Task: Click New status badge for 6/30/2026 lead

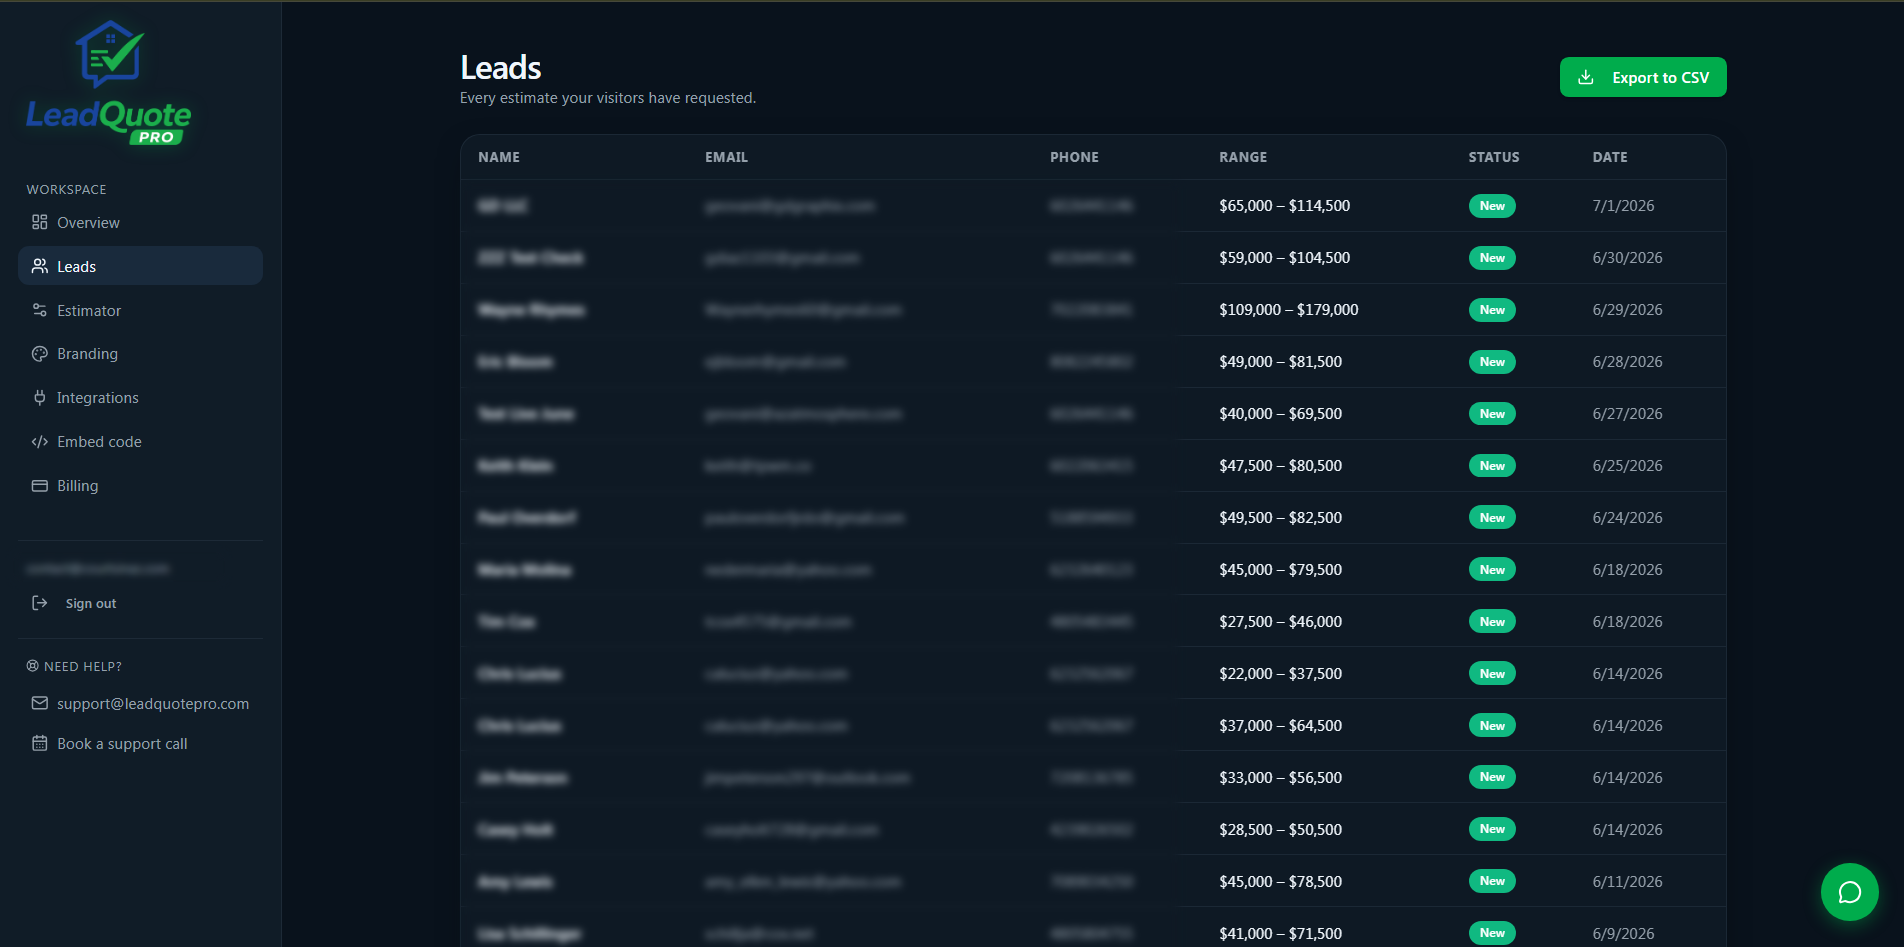Action: click(x=1492, y=258)
